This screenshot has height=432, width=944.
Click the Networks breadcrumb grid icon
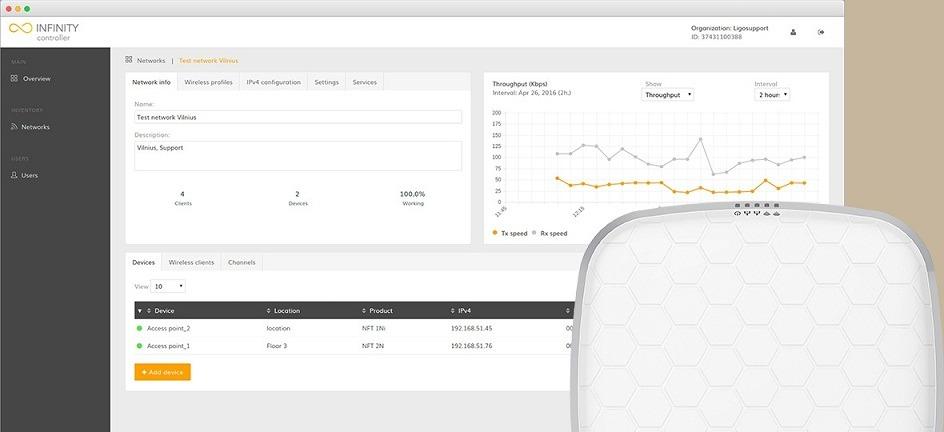pos(129,60)
